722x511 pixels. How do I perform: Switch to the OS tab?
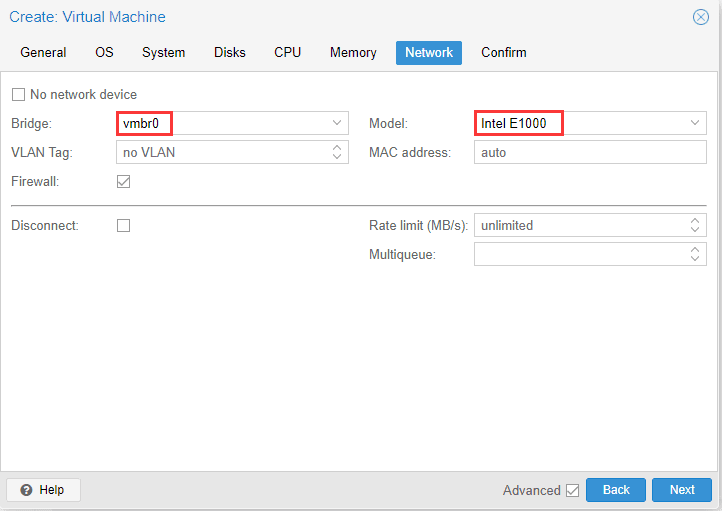click(x=104, y=52)
